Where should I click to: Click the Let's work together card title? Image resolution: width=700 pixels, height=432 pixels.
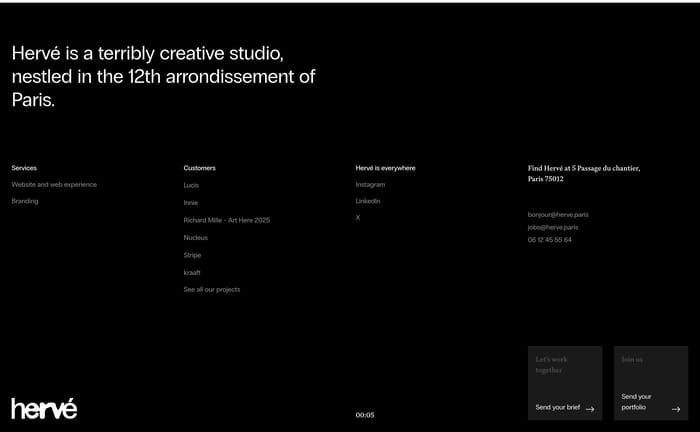coord(551,365)
